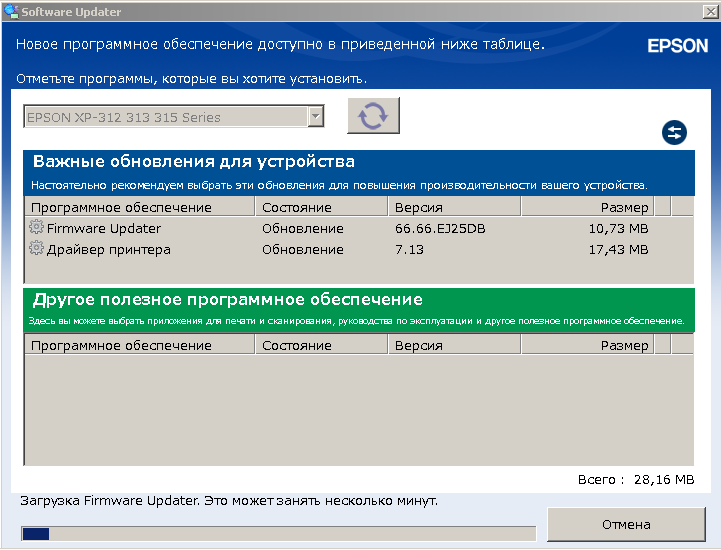Click the Загрузка Firmware Updater status message
The height and width of the screenshot is (550, 721).
click(x=229, y=501)
